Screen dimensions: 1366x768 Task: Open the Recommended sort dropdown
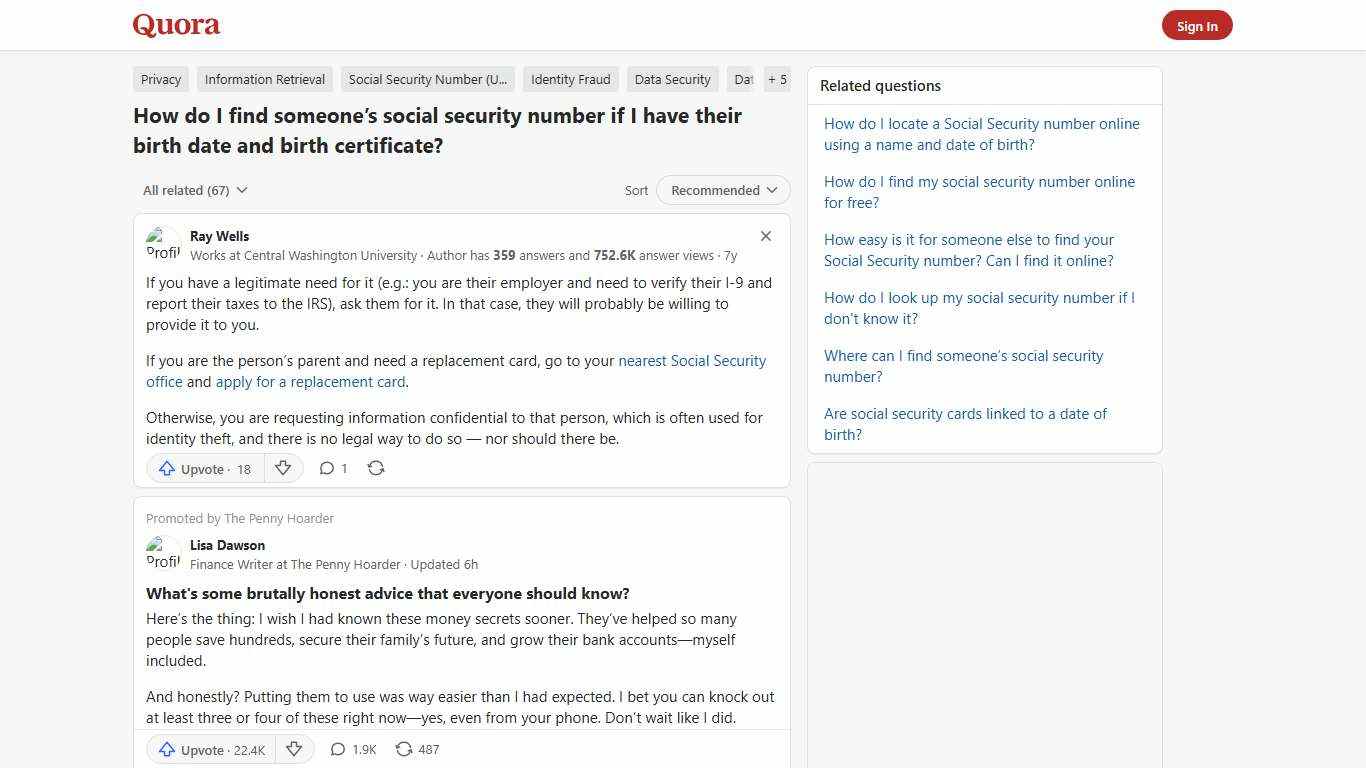coord(722,190)
